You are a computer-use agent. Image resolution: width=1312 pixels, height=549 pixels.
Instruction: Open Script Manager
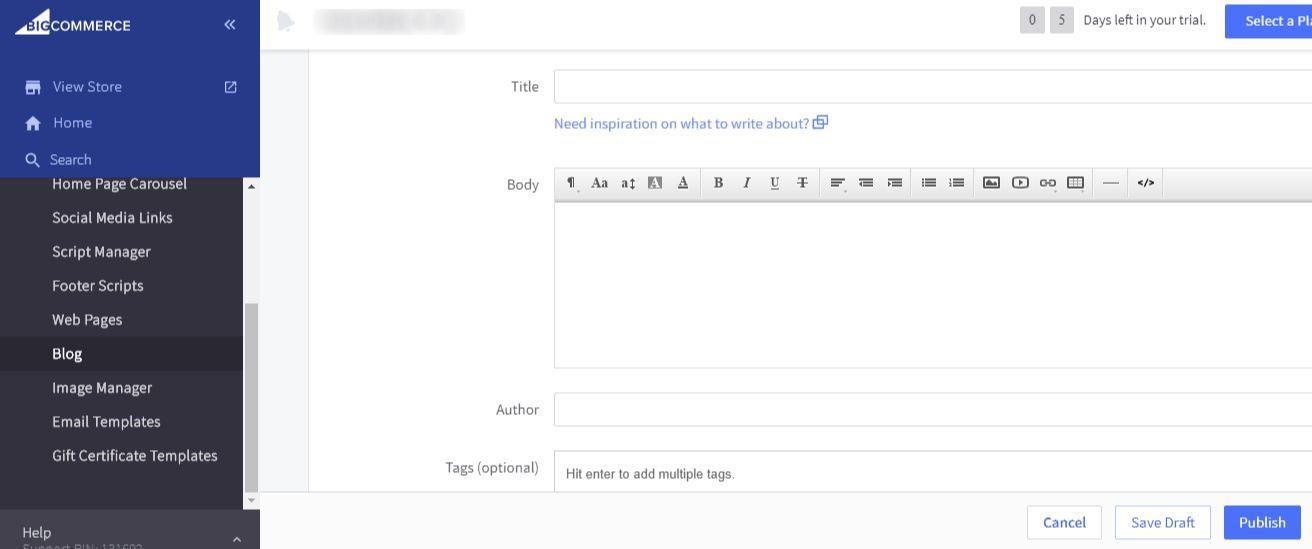click(x=101, y=252)
